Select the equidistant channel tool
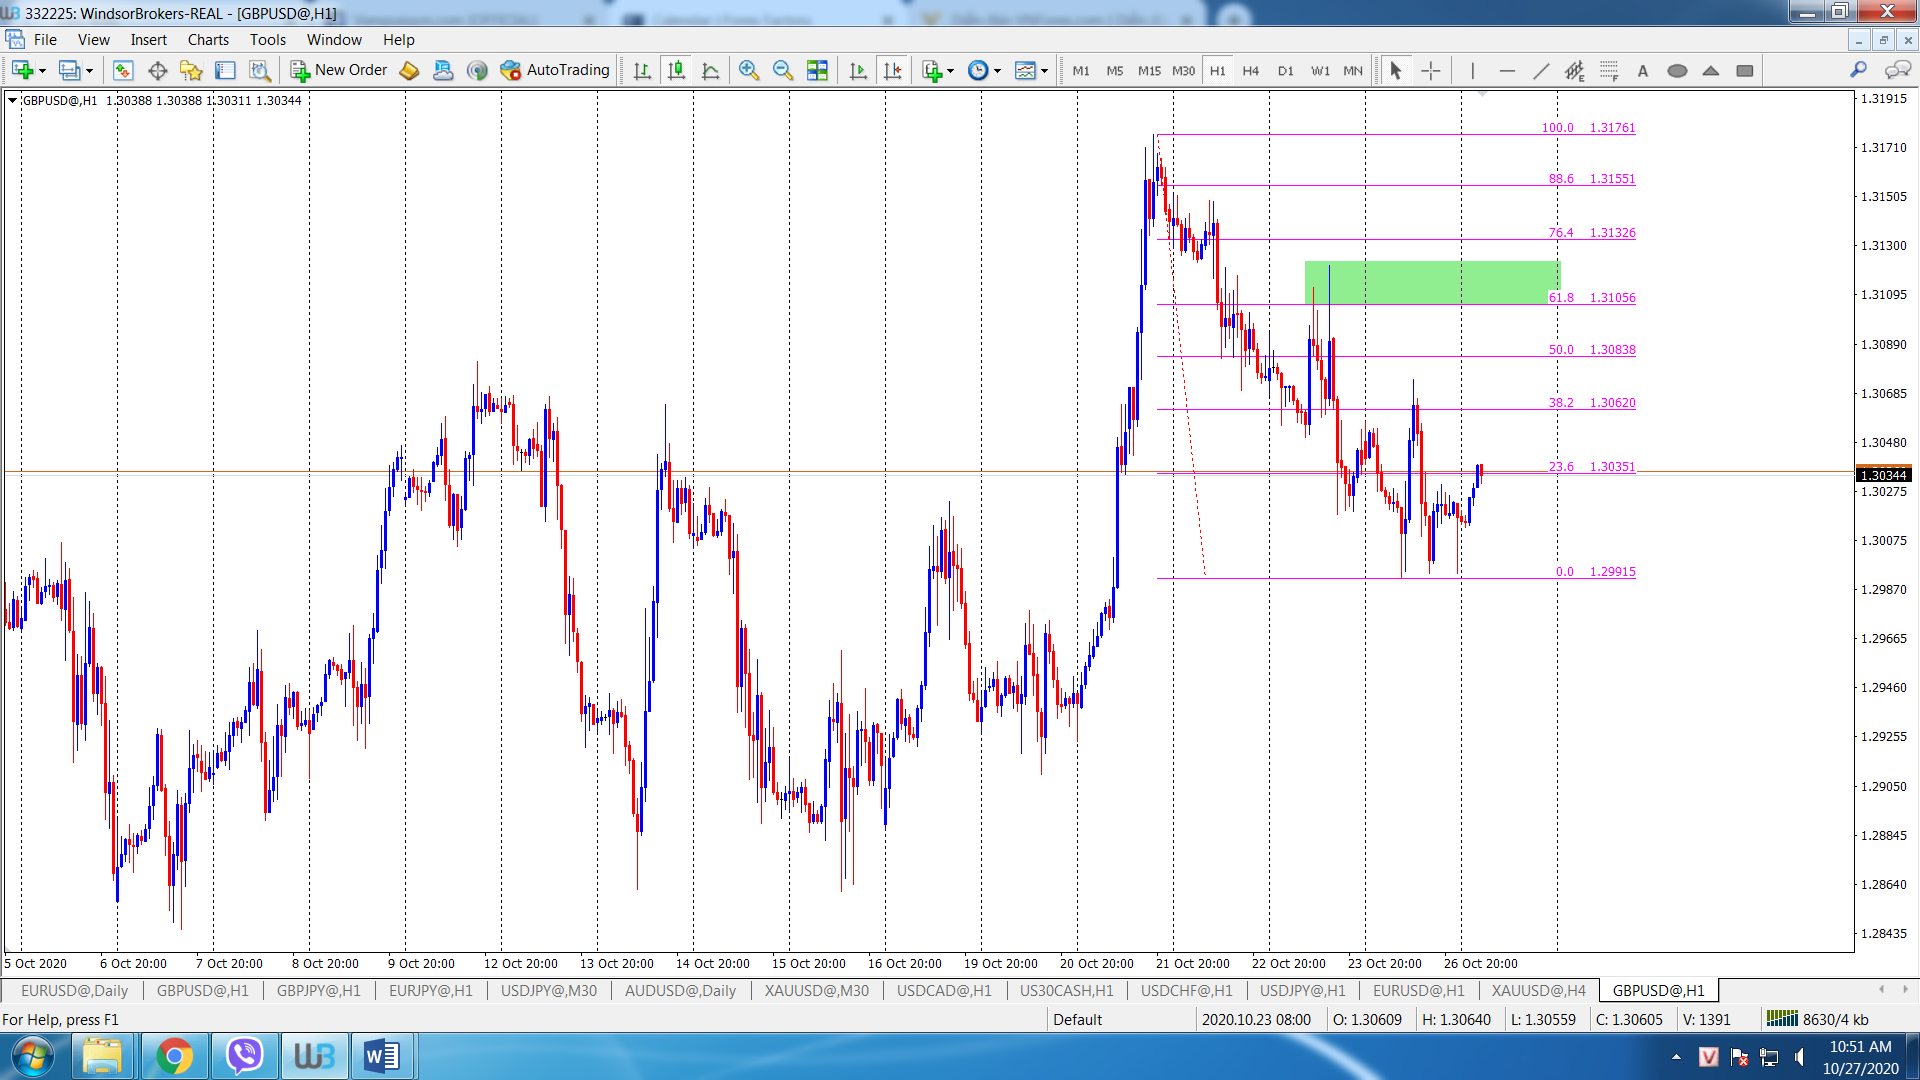This screenshot has height=1080, width=1920. coord(1575,70)
